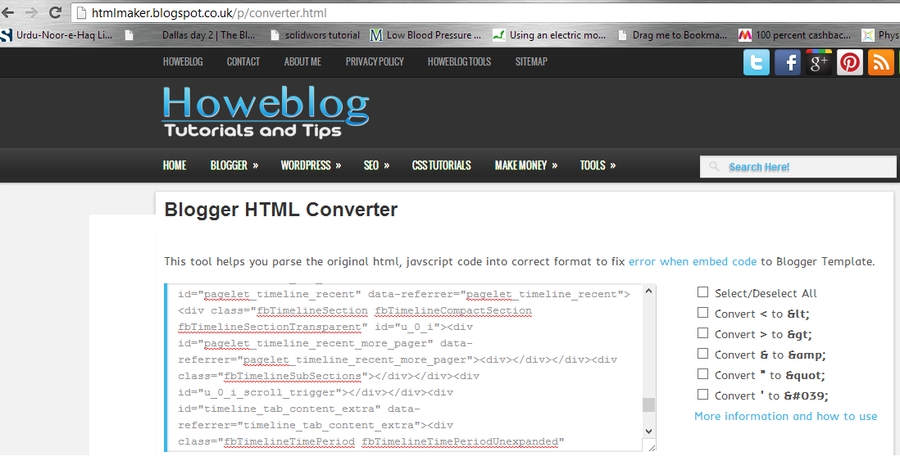The image size is (900, 461).
Task: Click the Search Here input field
Action: (785, 167)
